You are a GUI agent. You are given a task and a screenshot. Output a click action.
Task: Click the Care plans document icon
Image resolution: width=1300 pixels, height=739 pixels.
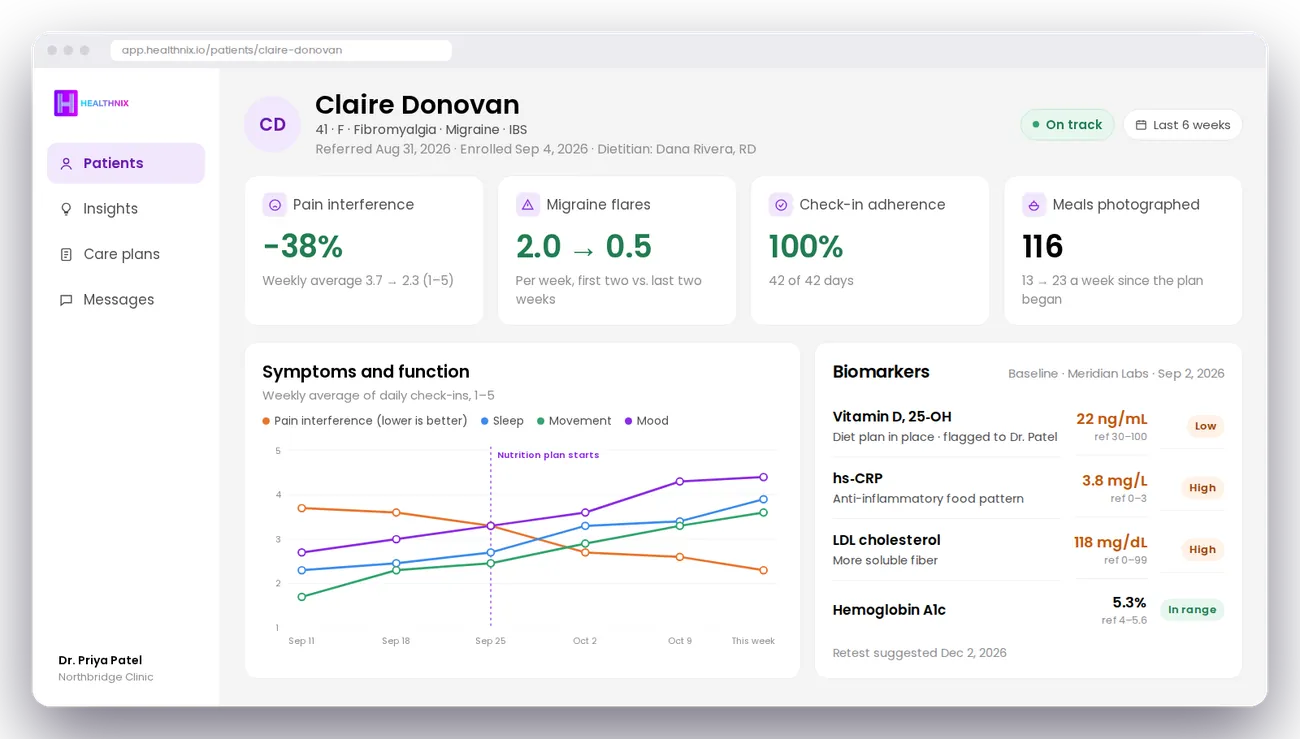(x=66, y=254)
